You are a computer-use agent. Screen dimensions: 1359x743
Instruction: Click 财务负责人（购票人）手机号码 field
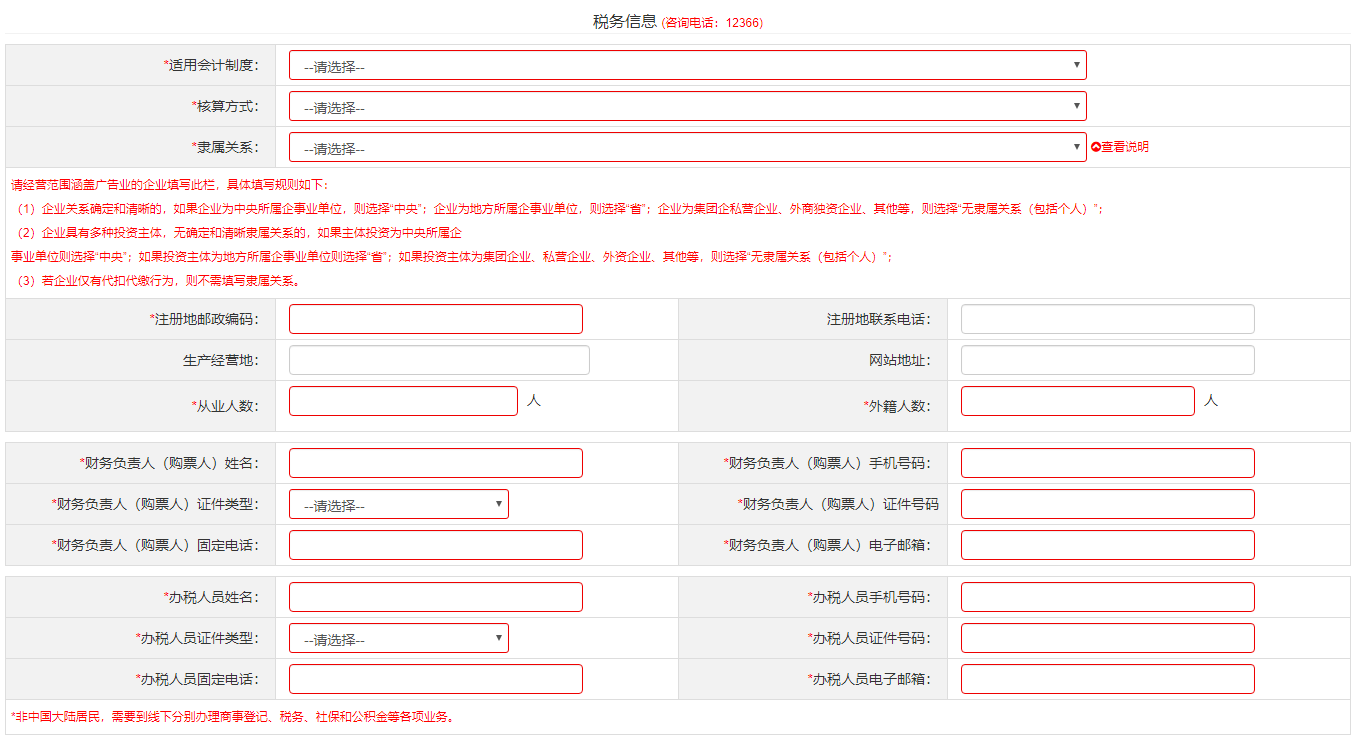coord(1107,464)
